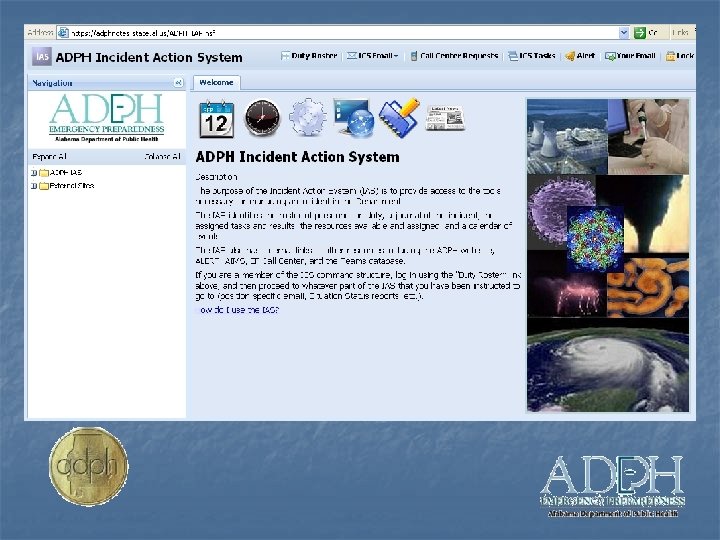The height and width of the screenshot is (540, 720).
Task: Collapse the Navigation panel with double-arrow
Action: (x=178, y=83)
